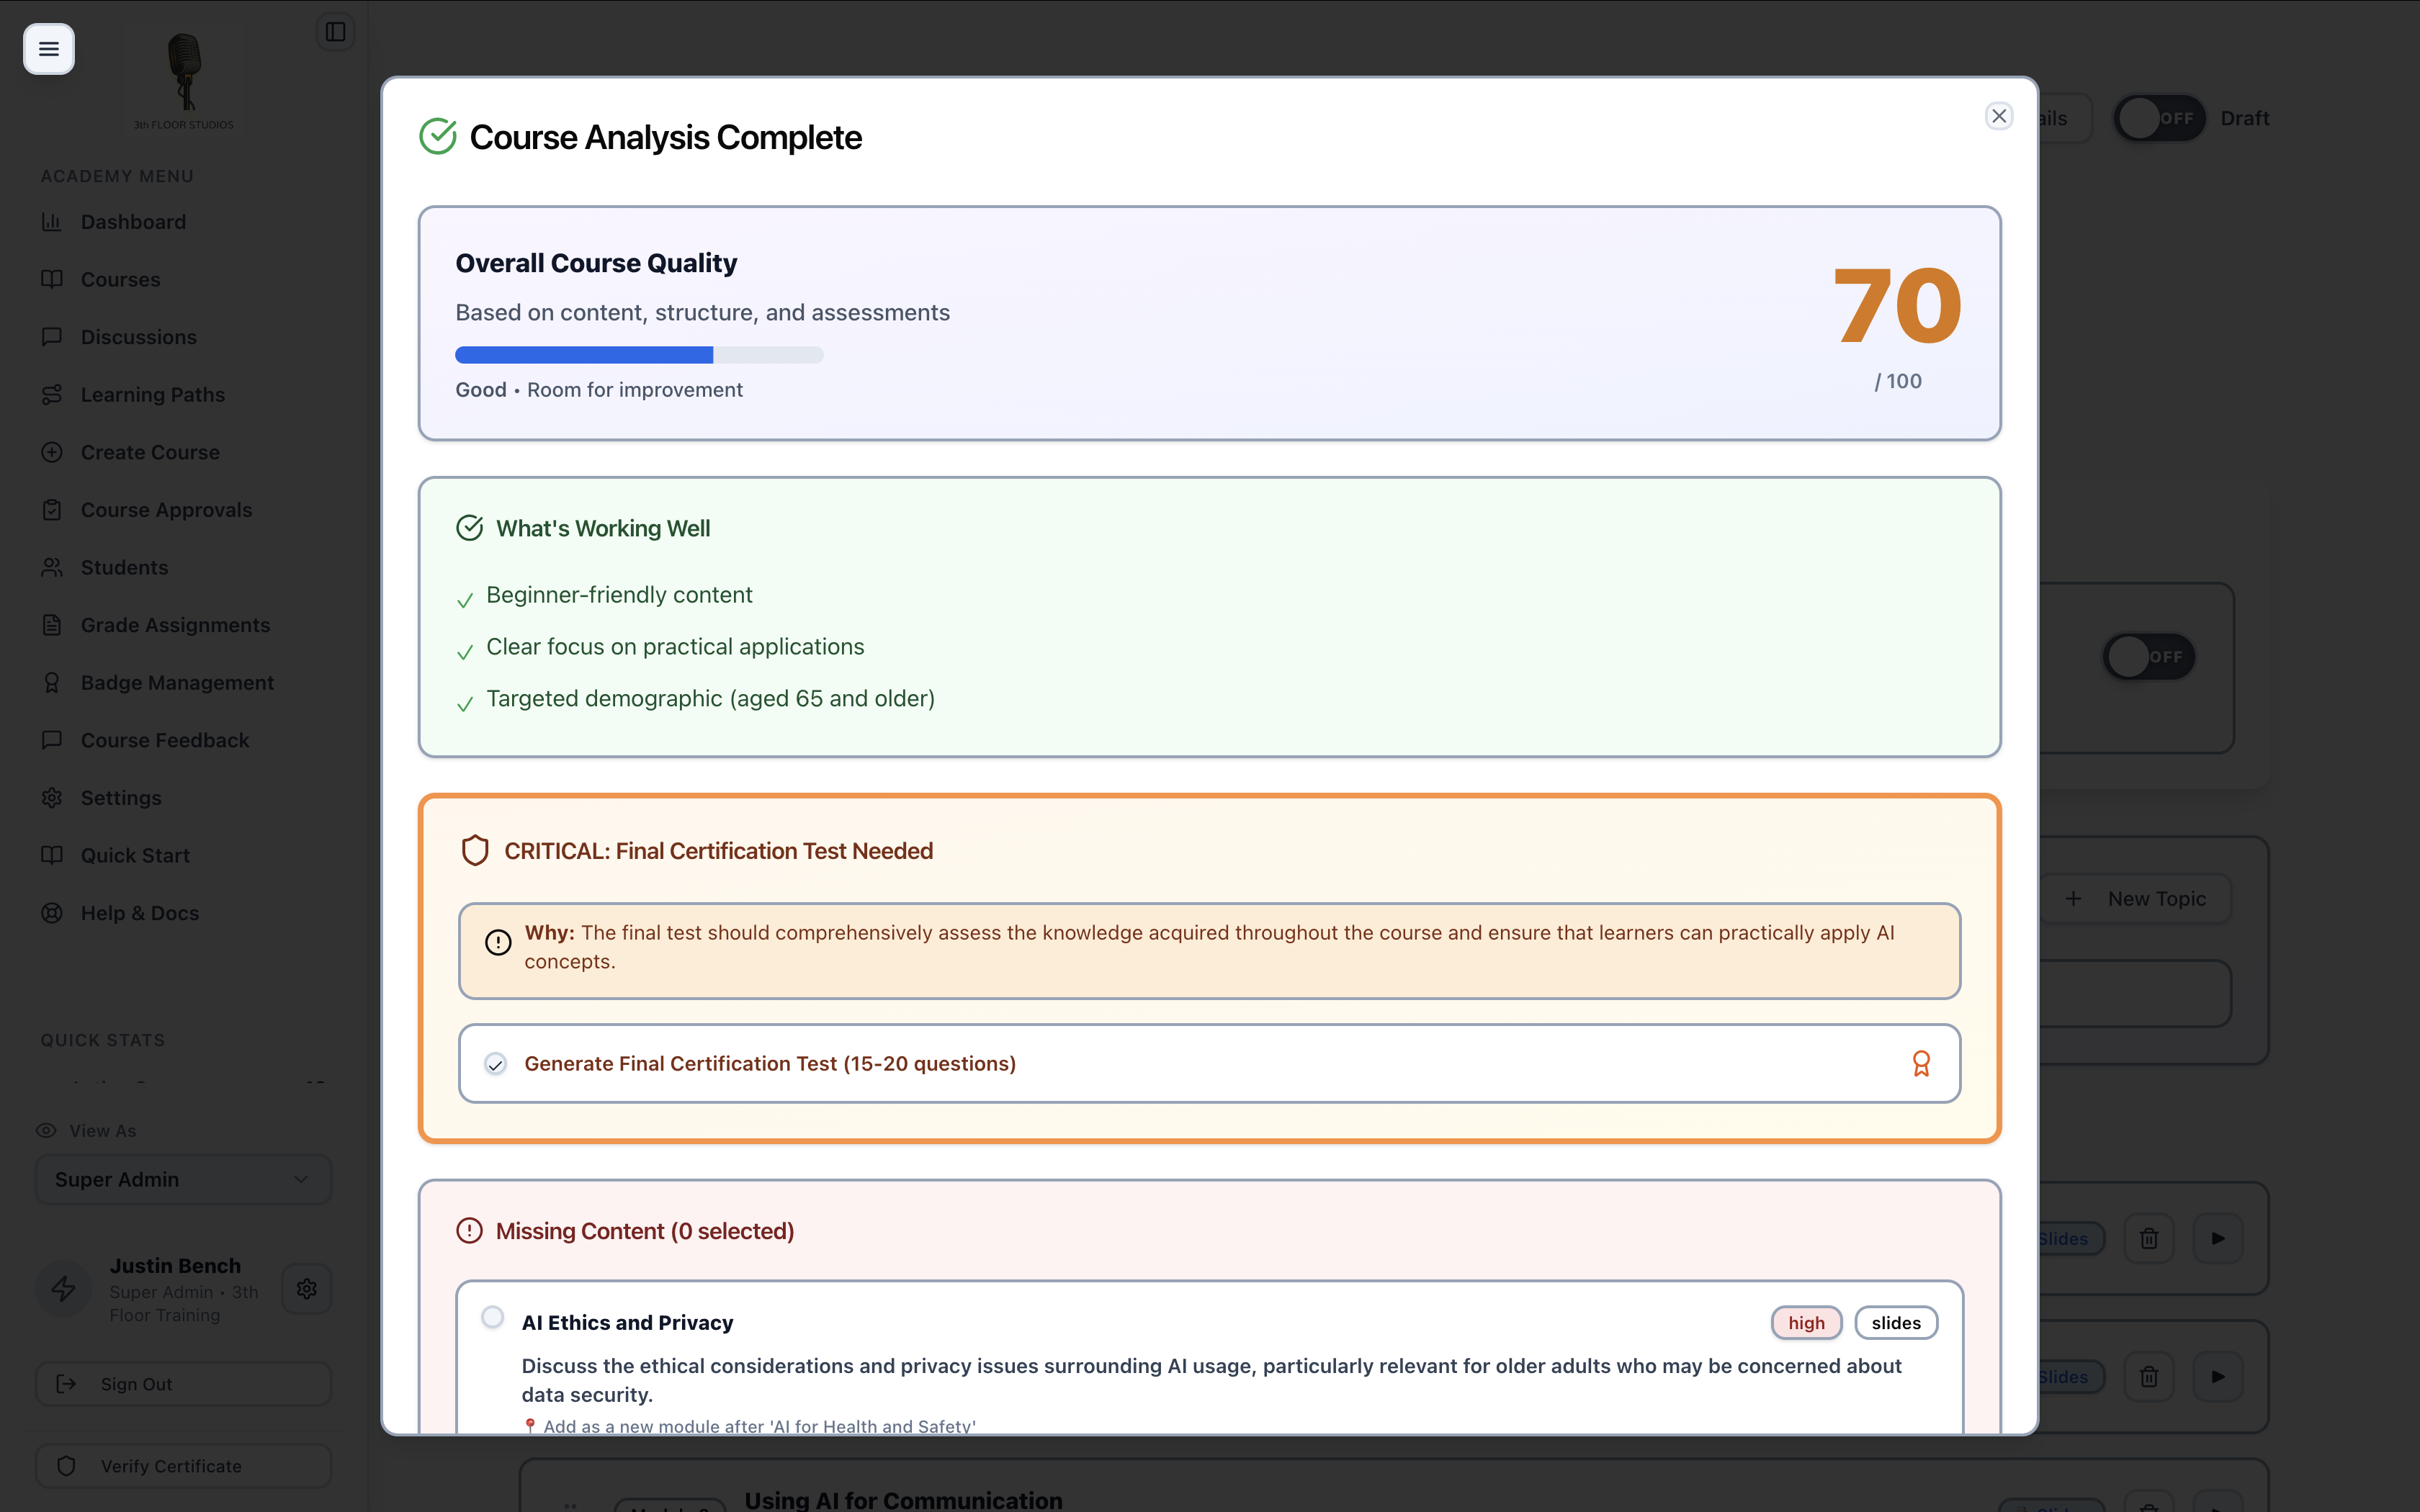Click the shield icon beside CRITICAL heading

coord(475,851)
